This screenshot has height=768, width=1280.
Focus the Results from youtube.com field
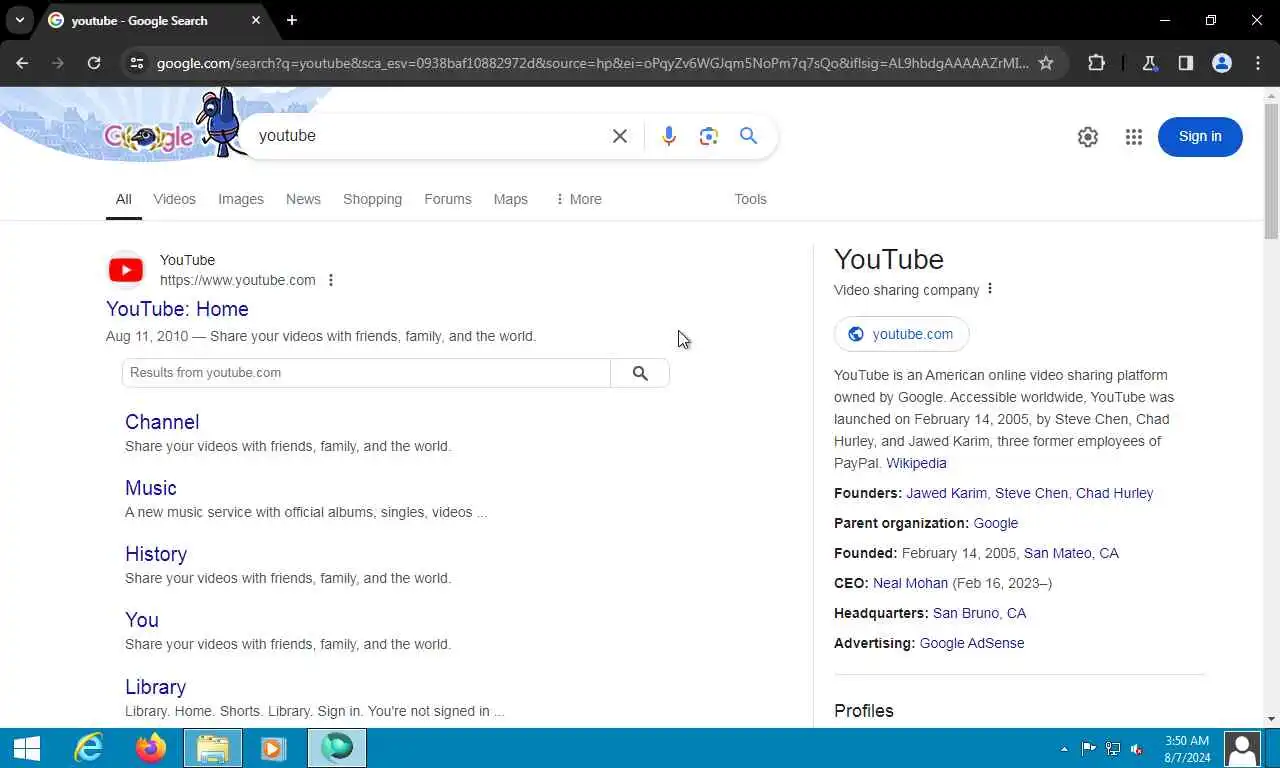tap(366, 373)
